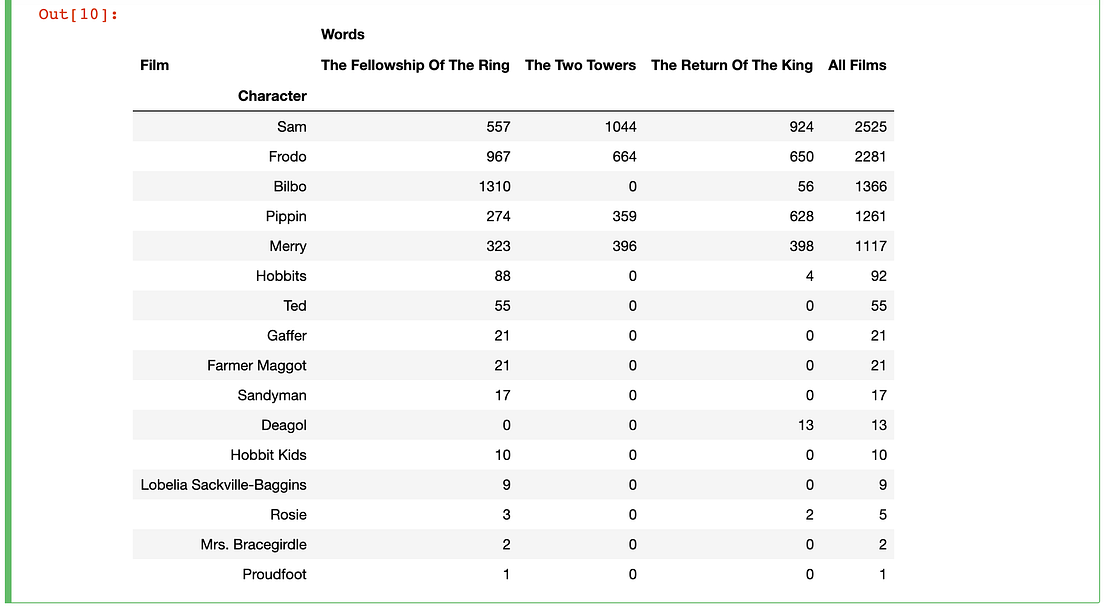This screenshot has height=606, width=1104.
Task: Select The Return Of The King column header
Action: (732, 65)
